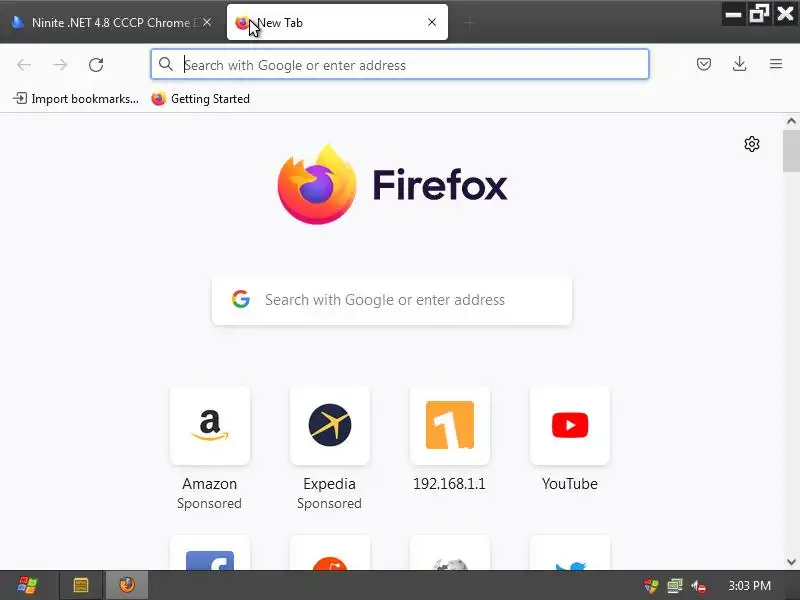Go back to previous page
The image size is (800, 600).
(24, 65)
